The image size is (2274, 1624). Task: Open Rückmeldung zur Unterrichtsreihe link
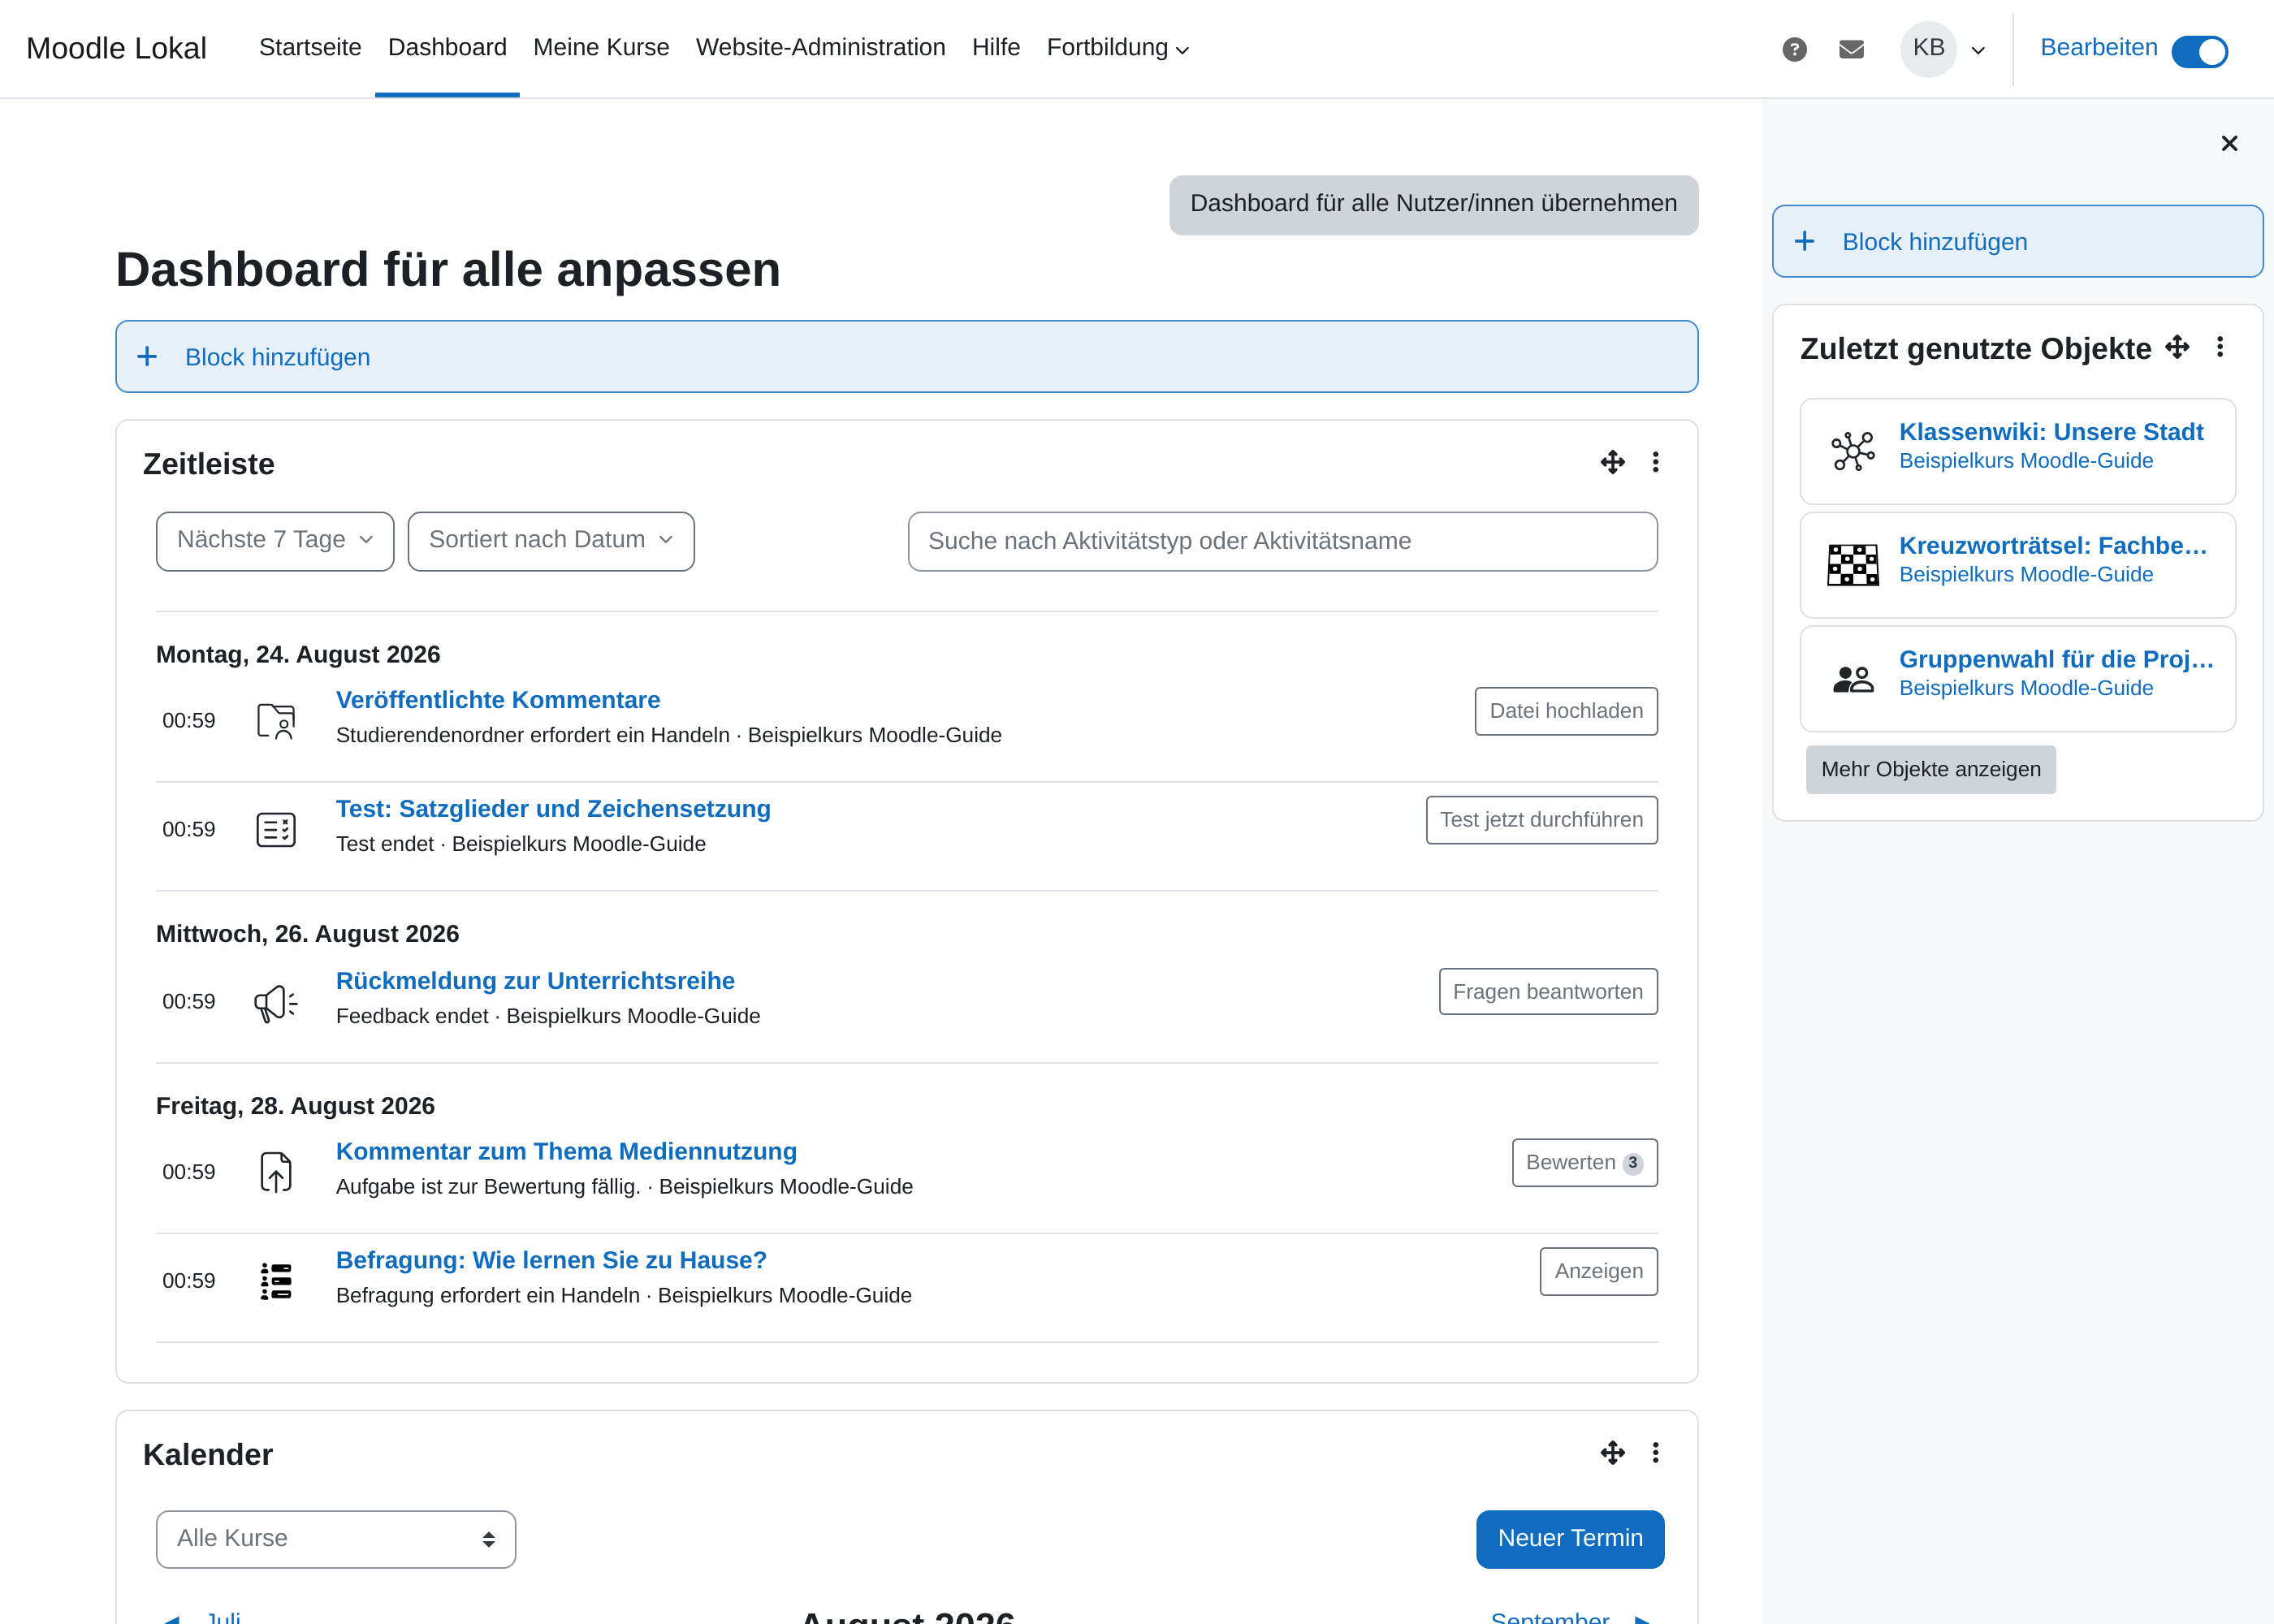coord(535,981)
